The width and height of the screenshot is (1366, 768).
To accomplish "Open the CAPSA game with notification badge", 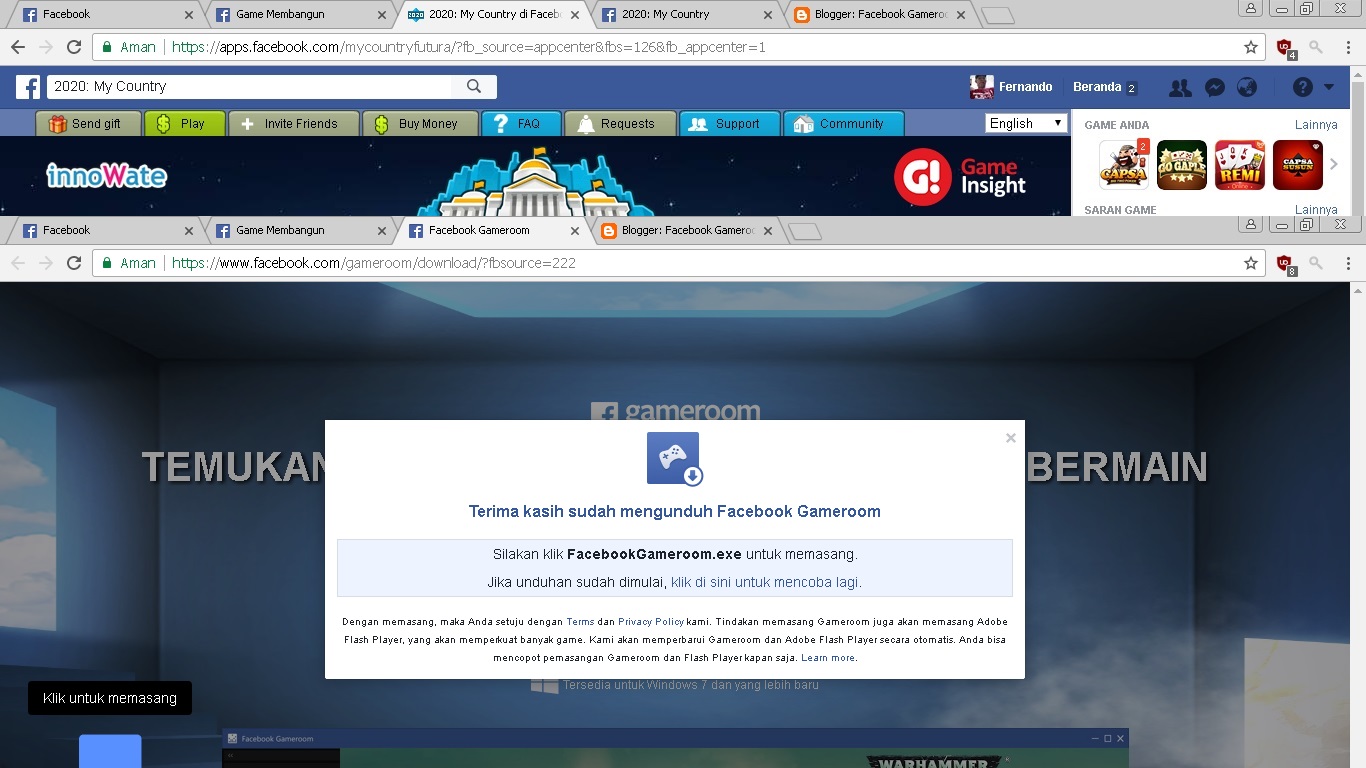I will [1124, 164].
